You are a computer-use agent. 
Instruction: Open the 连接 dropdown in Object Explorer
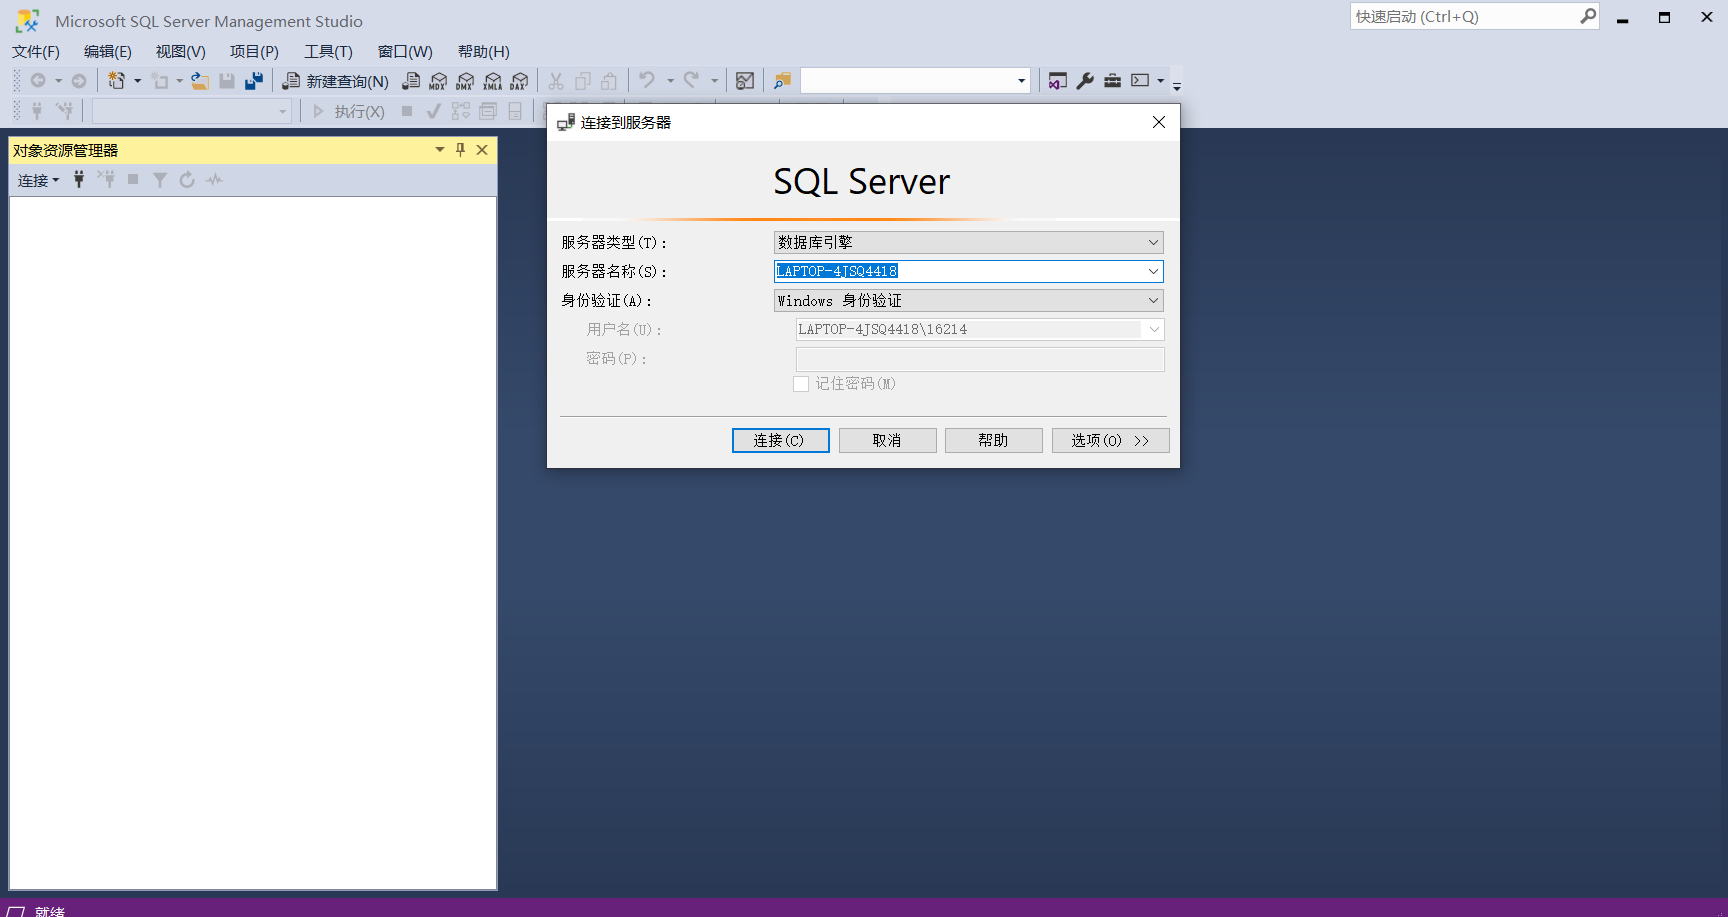tap(38, 180)
